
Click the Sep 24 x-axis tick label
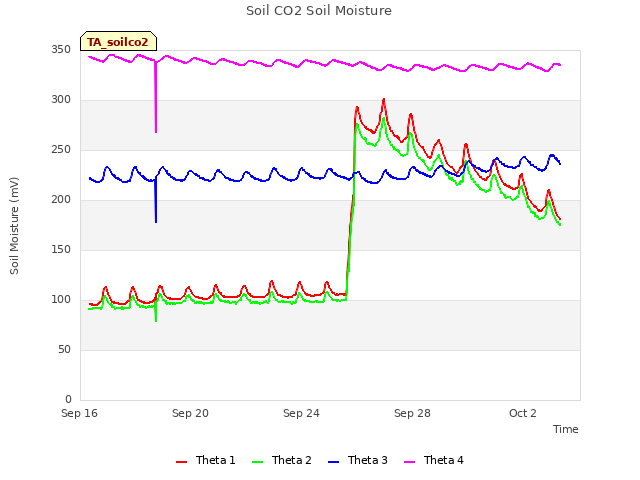pos(301,413)
